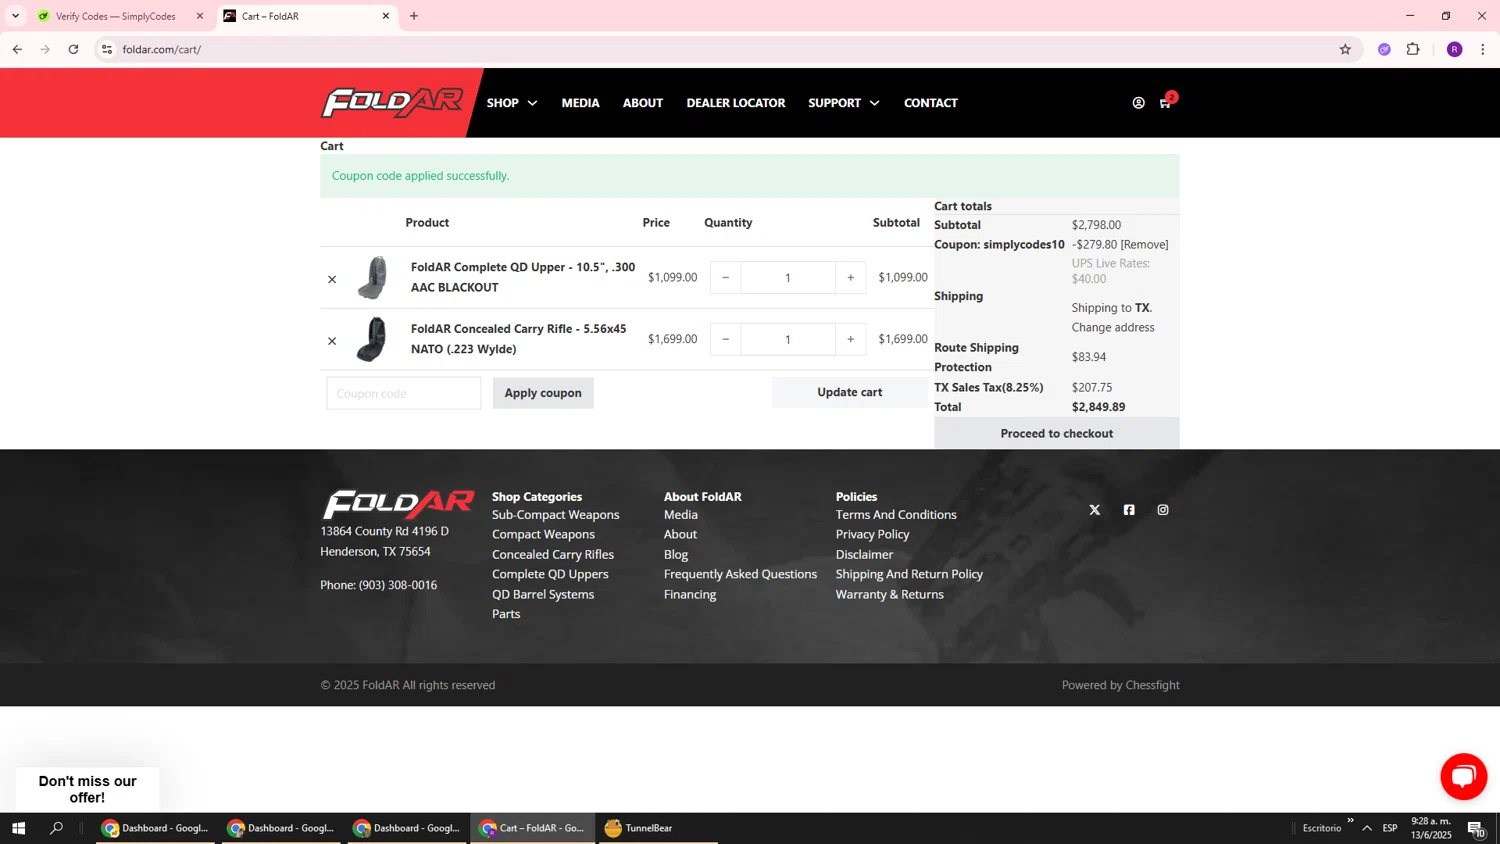Open the browser extensions puzzle icon
The height and width of the screenshot is (844, 1500).
pos(1413,49)
